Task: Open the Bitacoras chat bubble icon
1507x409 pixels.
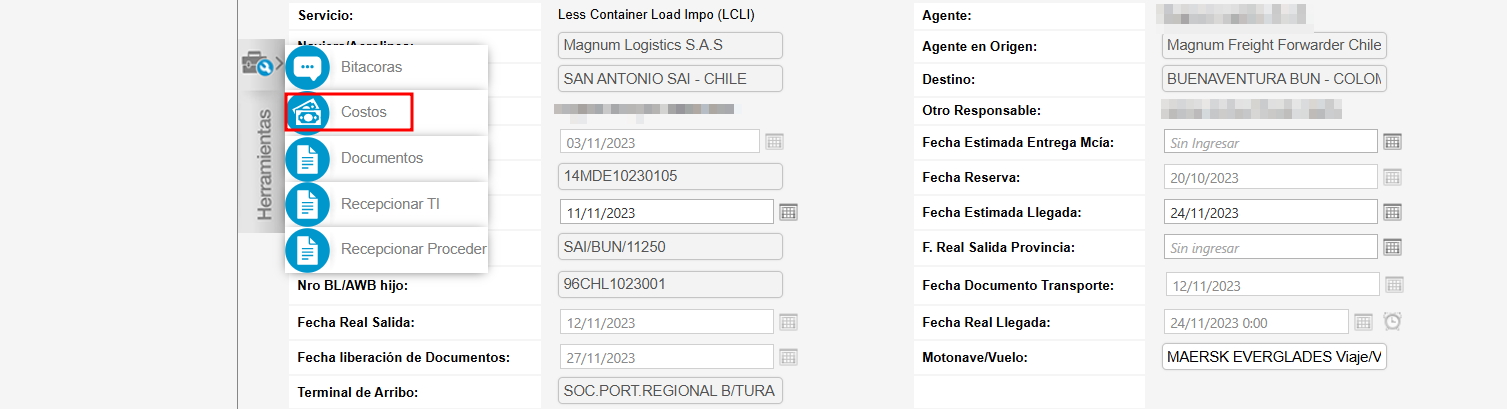Action: tap(307, 67)
